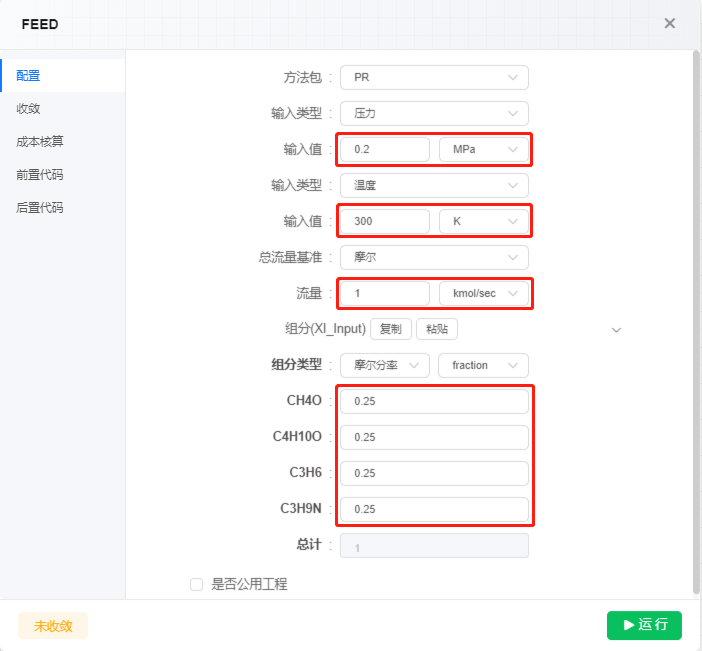This screenshot has height=651, width=702.
Task: Click the C3H9N fraction input field
Action: pyautogui.click(x=434, y=509)
